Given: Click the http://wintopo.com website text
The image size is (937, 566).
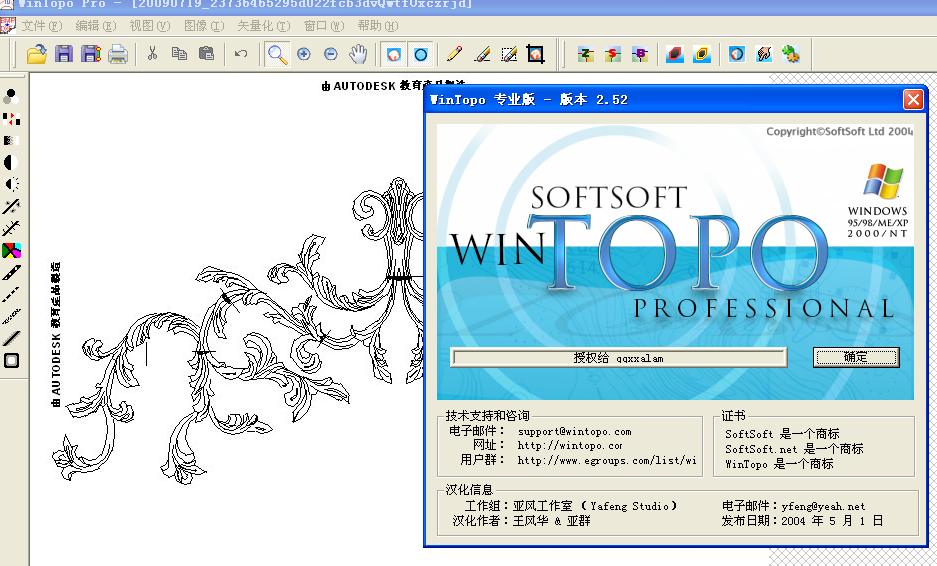Looking at the screenshot, I should pyautogui.click(x=570, y=446).
